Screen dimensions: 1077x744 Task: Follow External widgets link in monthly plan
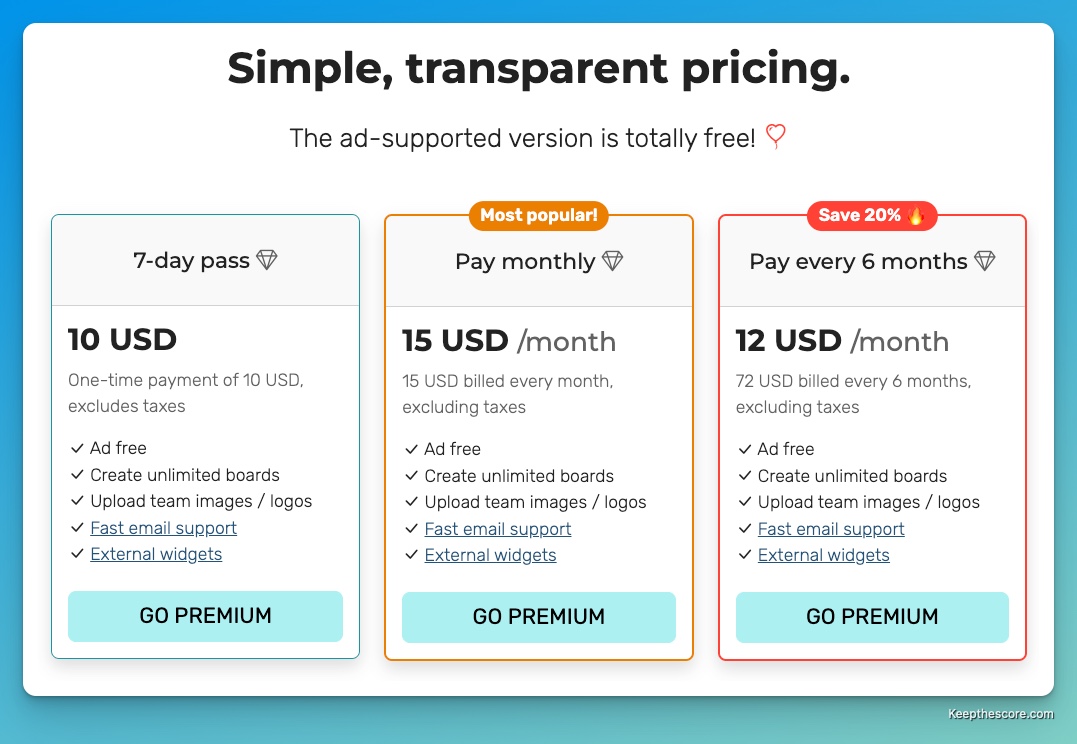tap(490, 555)
